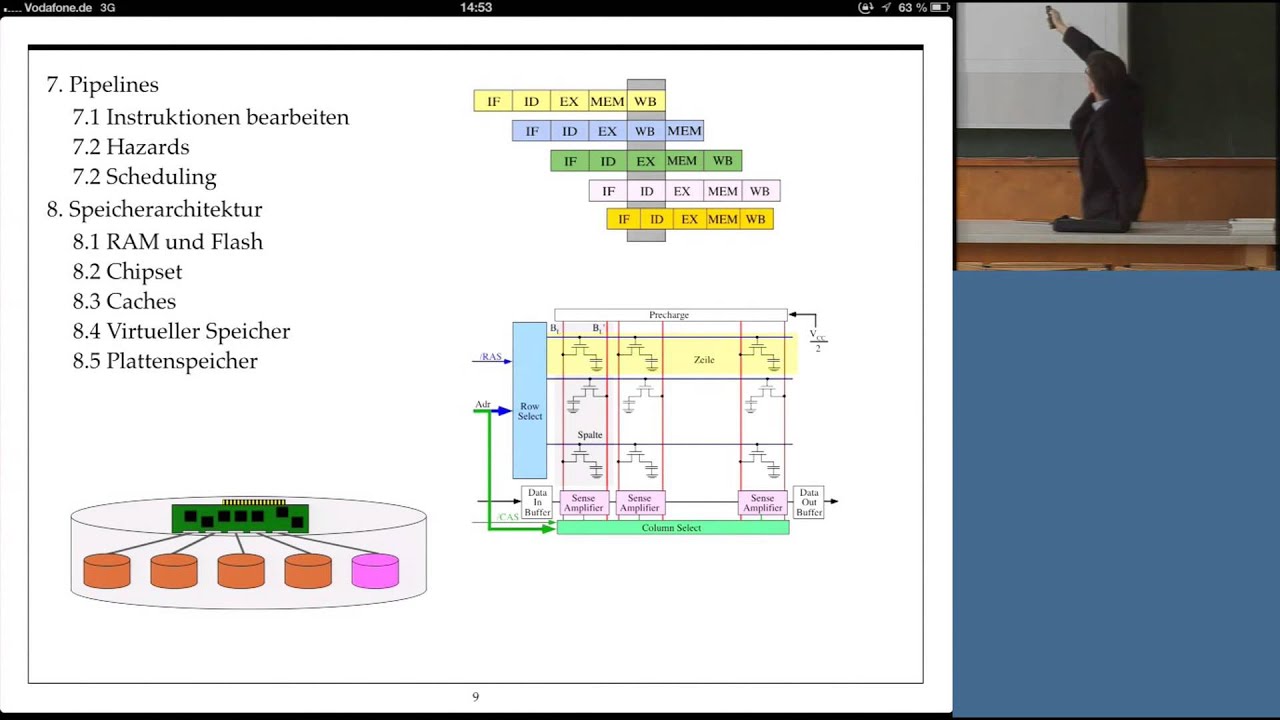Select the "8.1 RAM und Flash" line

tap(167, 242)
